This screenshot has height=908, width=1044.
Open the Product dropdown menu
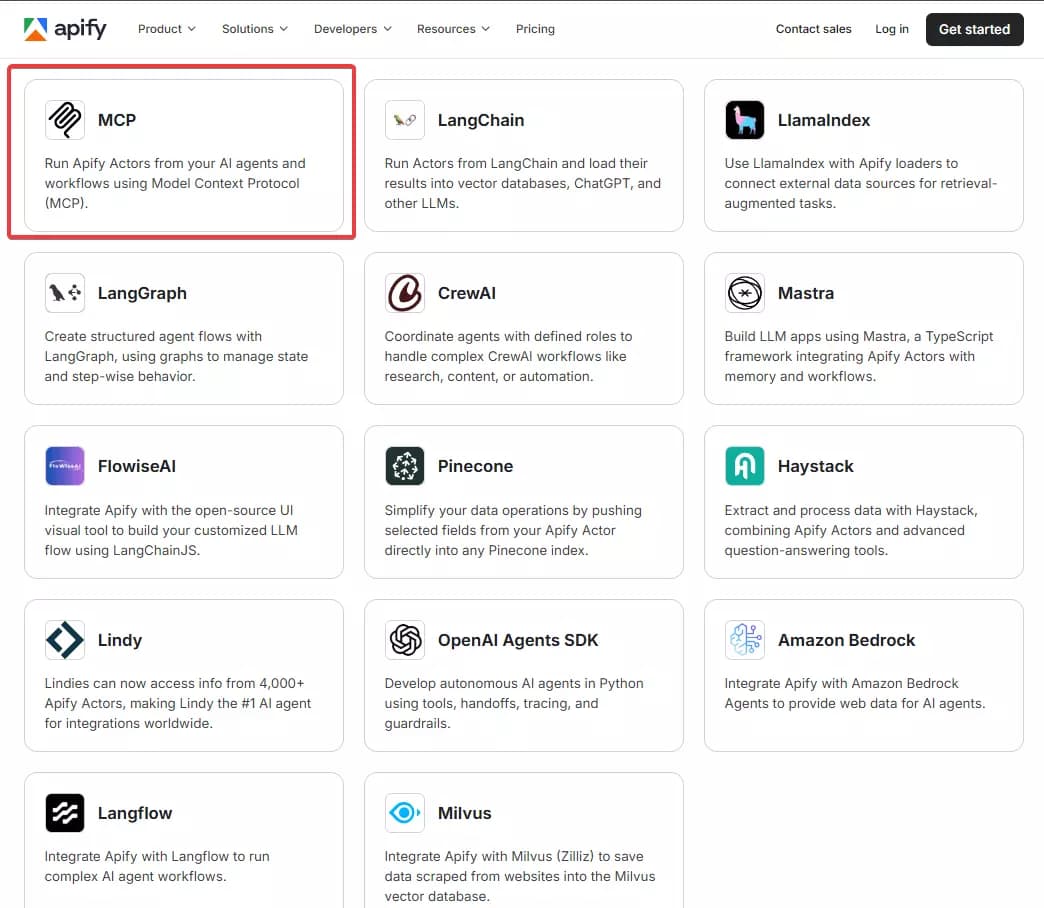pyautogui.click(x=166, y=29)
